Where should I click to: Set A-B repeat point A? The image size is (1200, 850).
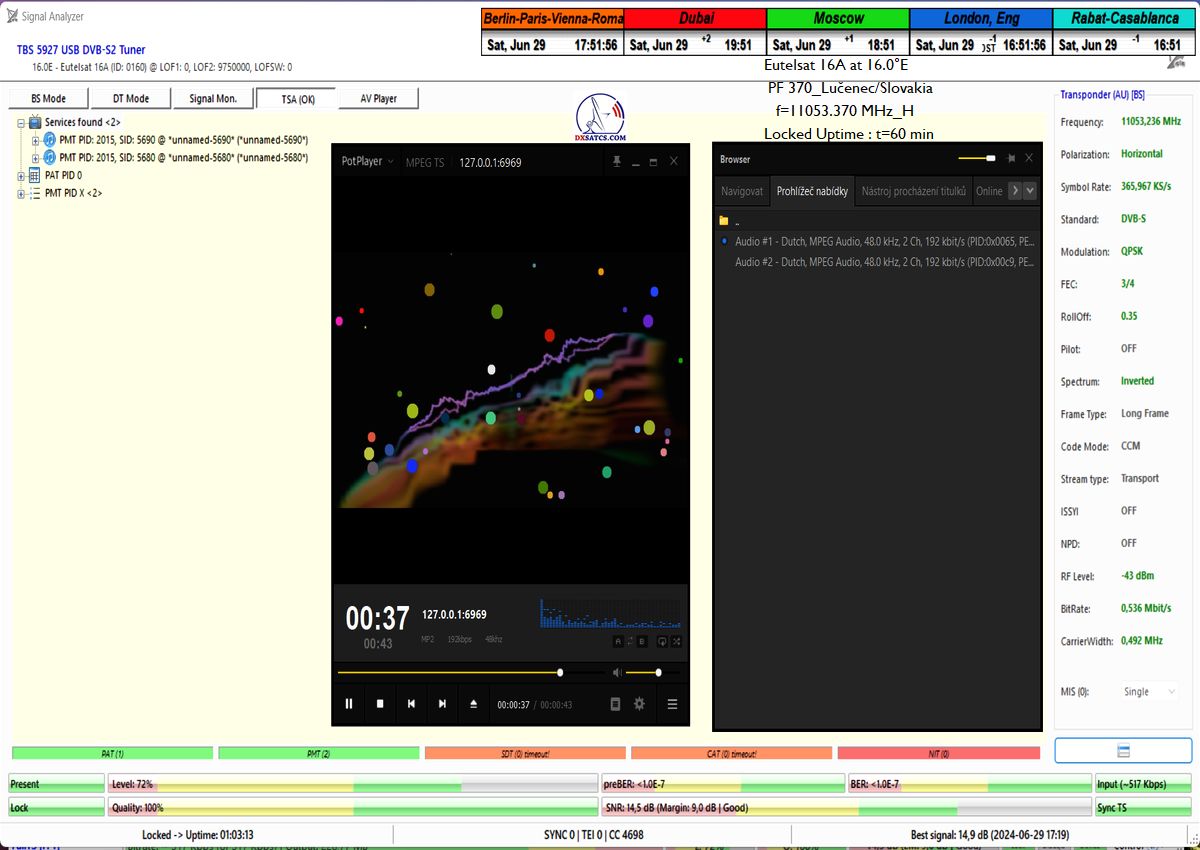pyautogui.click(x=618, y=642)
